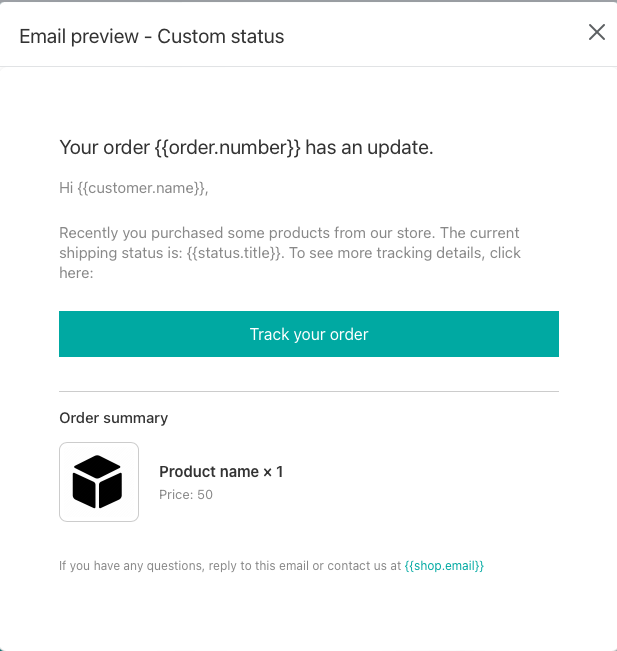Screen dimensions: 617x651
Task: Click the order update headline text
Action: pos(246,147)
